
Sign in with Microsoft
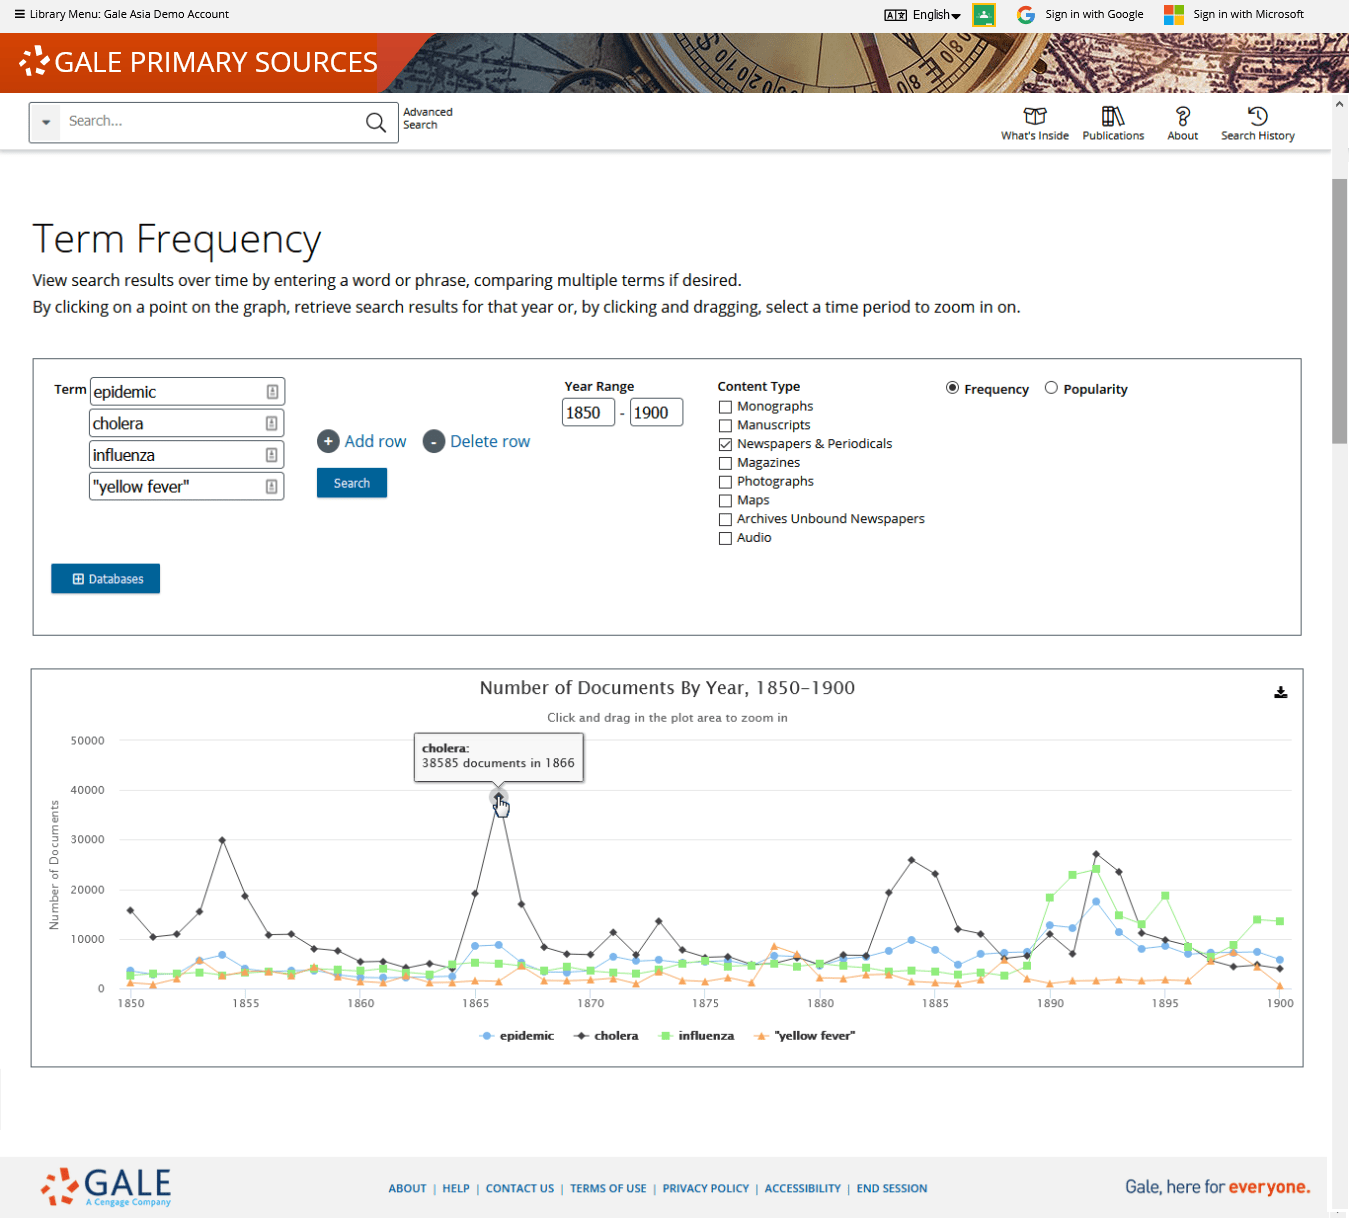pos(1248,14)
